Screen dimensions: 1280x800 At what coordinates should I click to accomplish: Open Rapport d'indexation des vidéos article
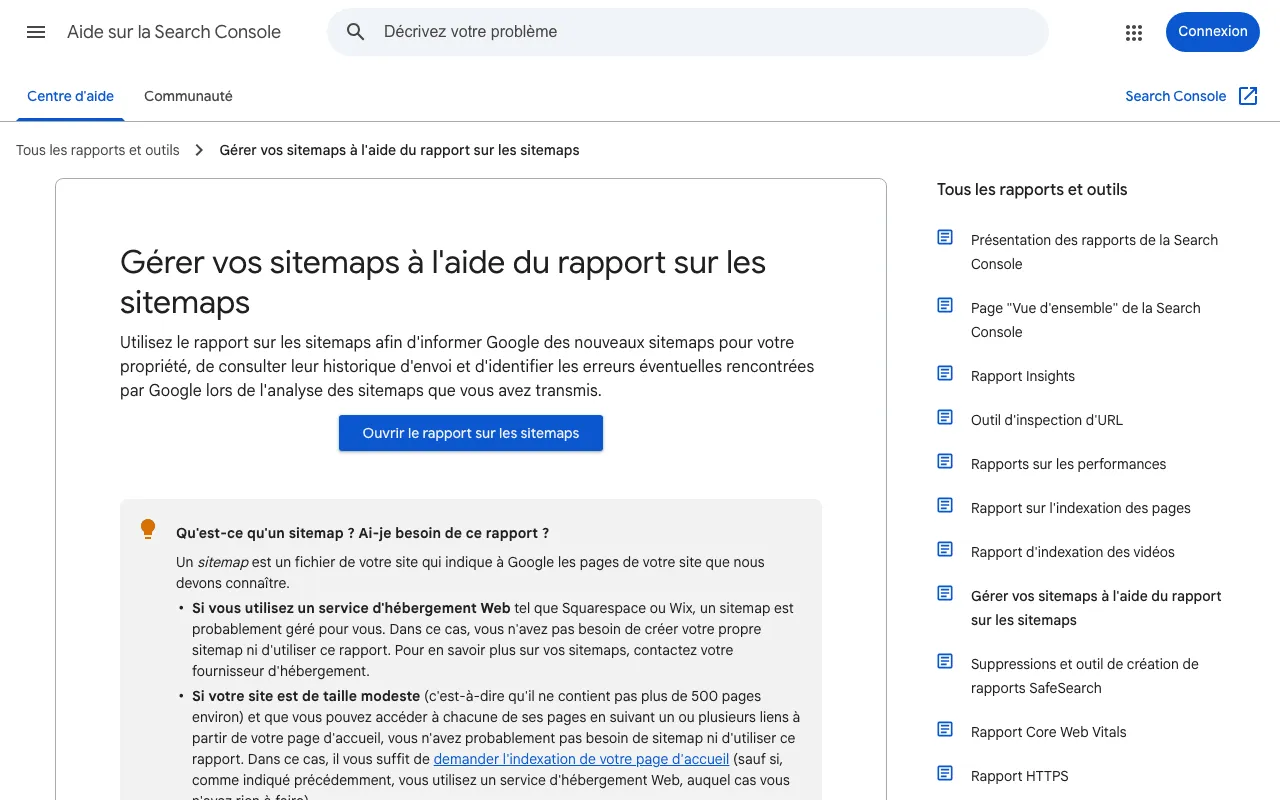(x=1073, y=552)
